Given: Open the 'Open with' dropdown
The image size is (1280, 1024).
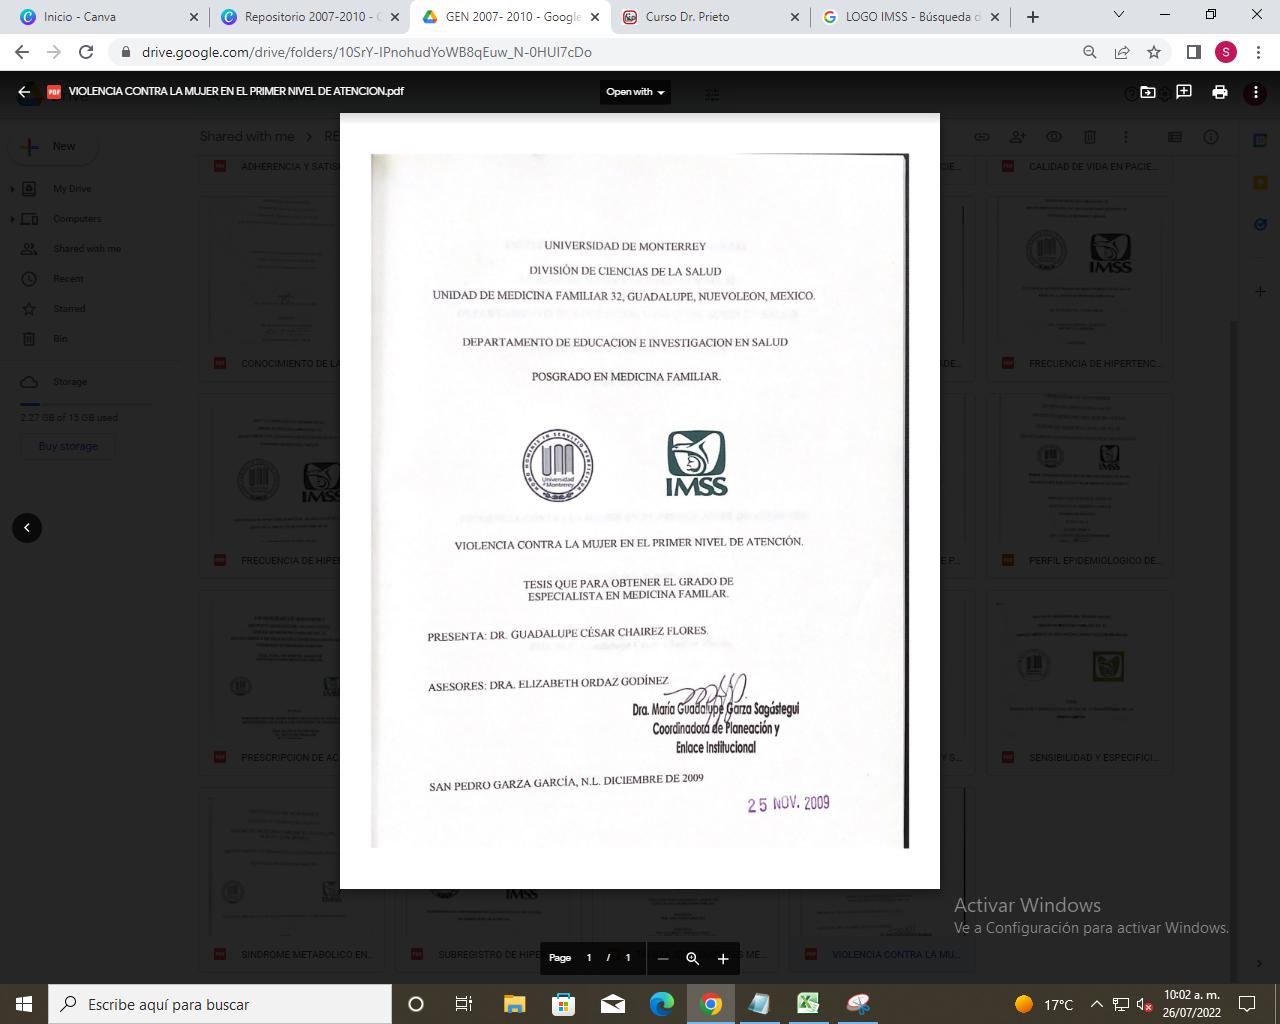Looking at the screenshot, I should coord(635,92).
